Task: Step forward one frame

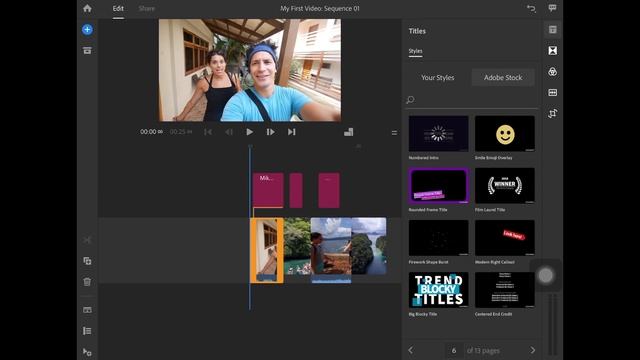Action: [270, 132]
